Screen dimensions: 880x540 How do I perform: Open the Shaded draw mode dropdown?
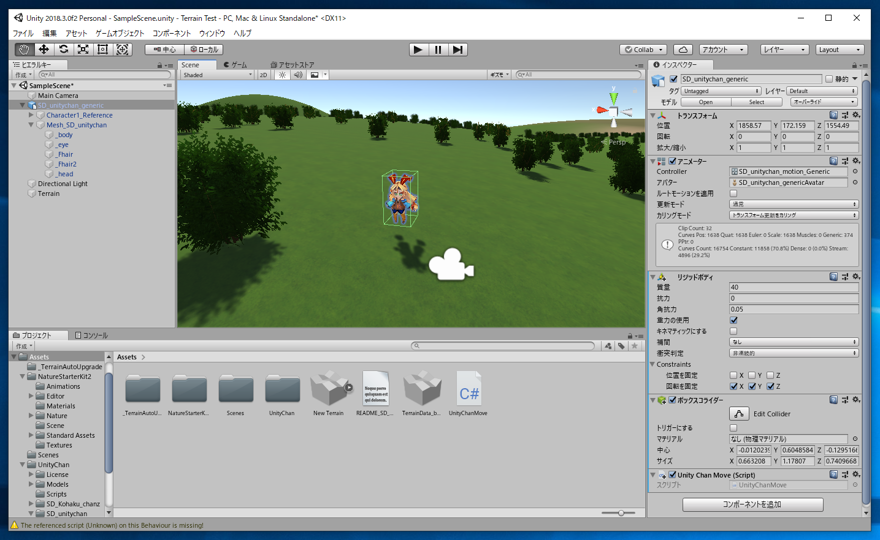tap(217, 75)
